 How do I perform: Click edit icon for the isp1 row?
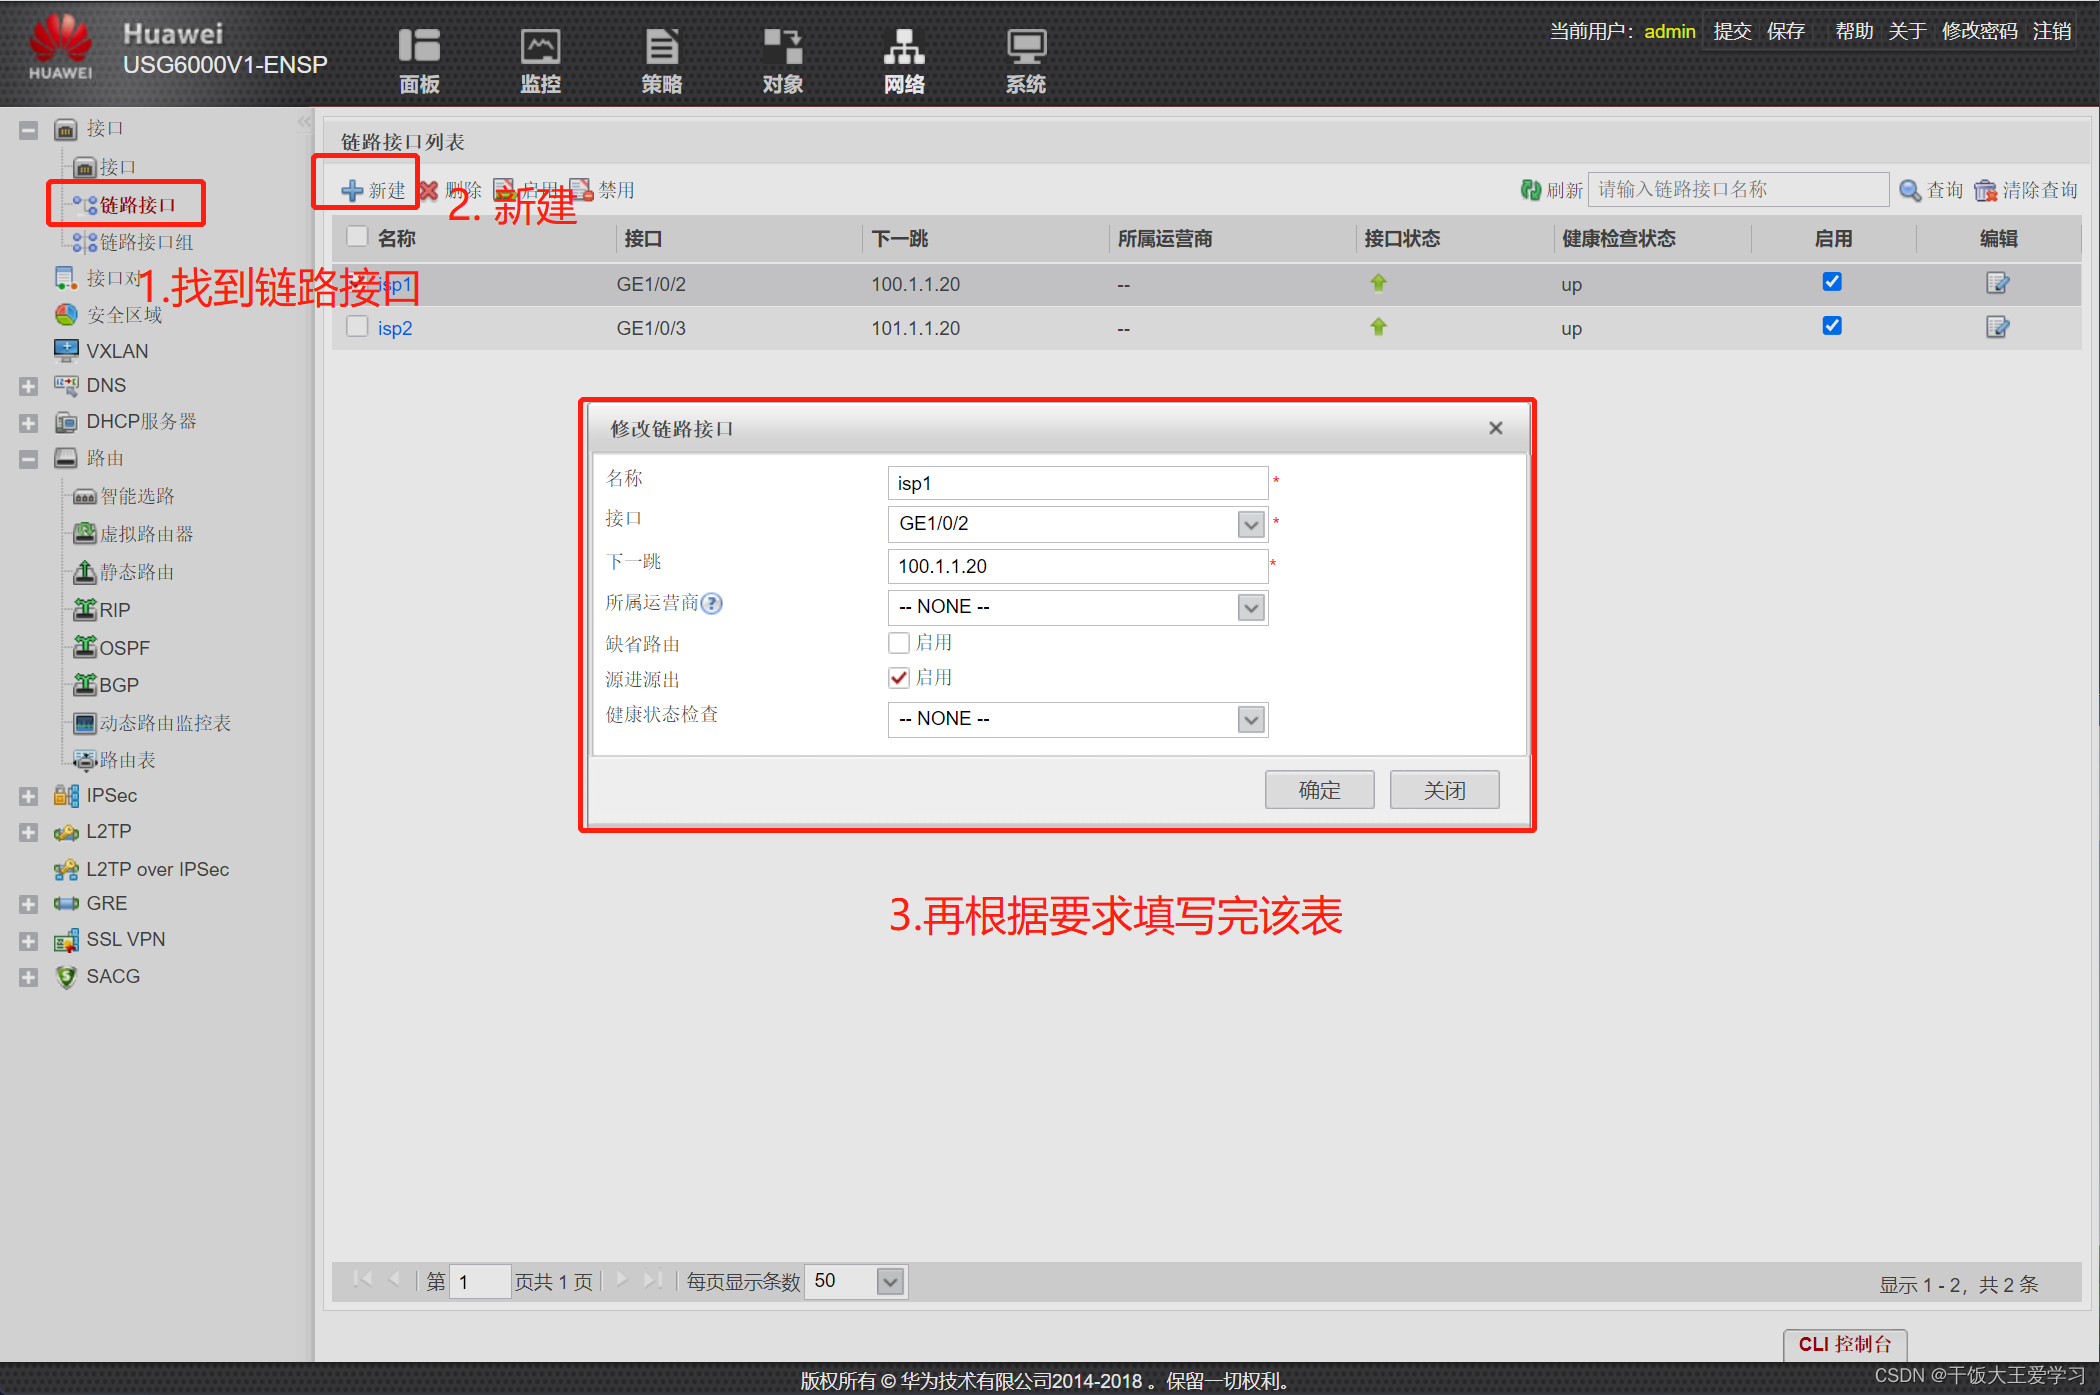[1997, 283]
